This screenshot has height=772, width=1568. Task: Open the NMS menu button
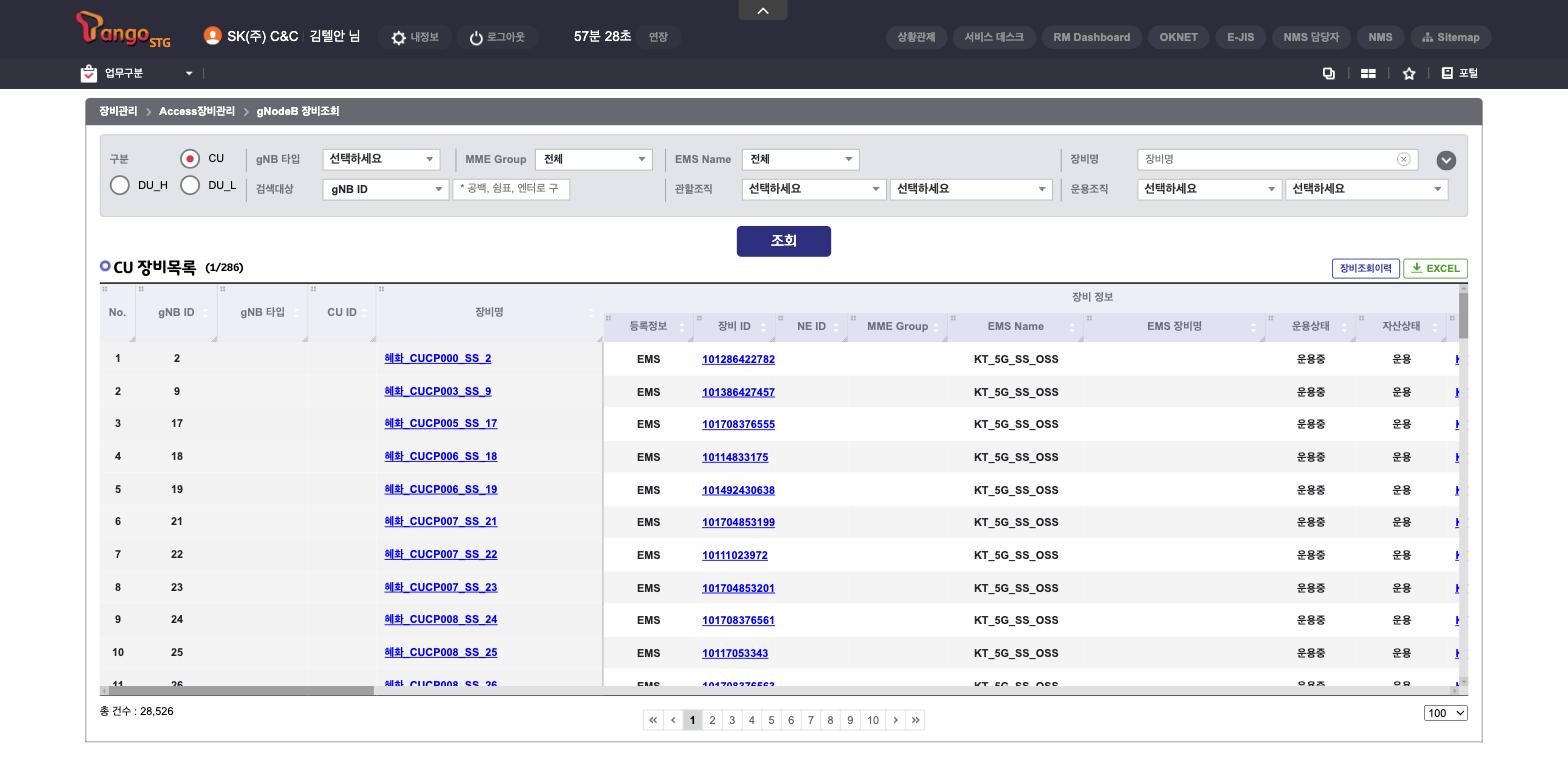tap(1380, 37)
